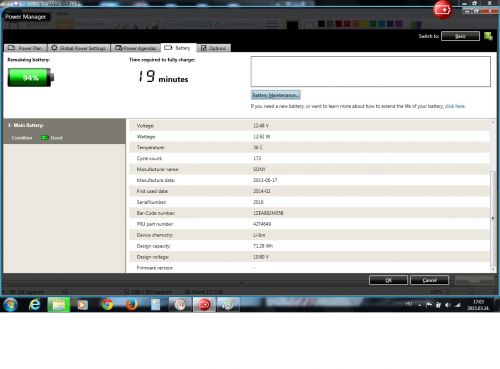Select the Battery tab
The height and width of the screenshot is (369, 500).
(178, 48)
